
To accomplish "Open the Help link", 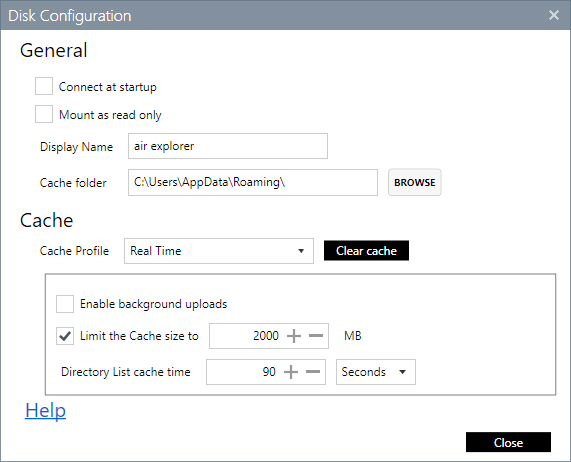I will [x=46, y=410].
